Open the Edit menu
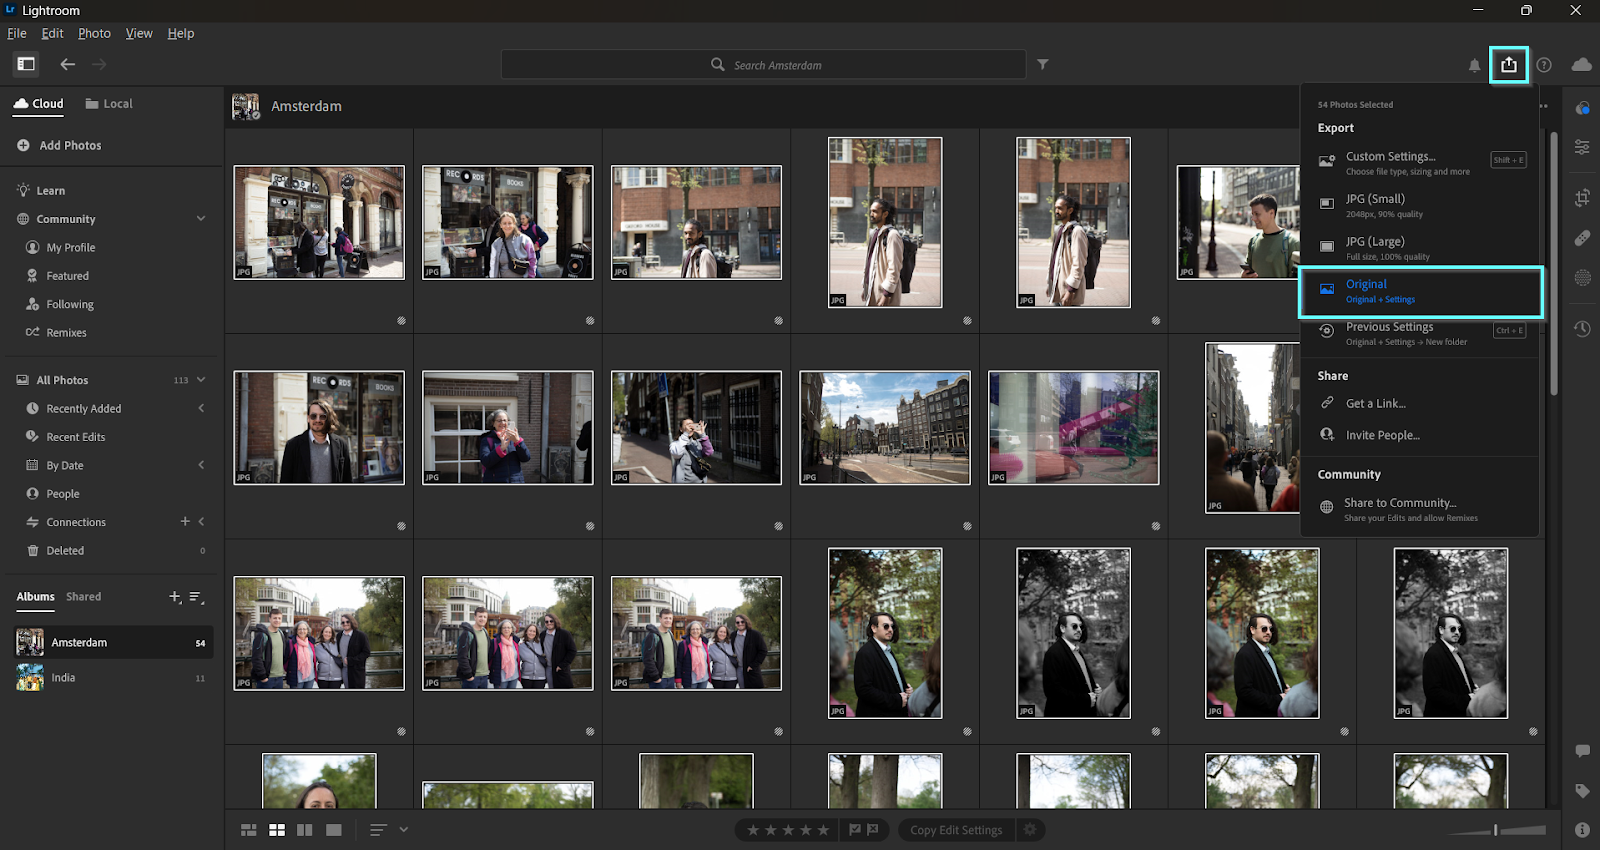The image size is (1600, 850). (52, 33)
